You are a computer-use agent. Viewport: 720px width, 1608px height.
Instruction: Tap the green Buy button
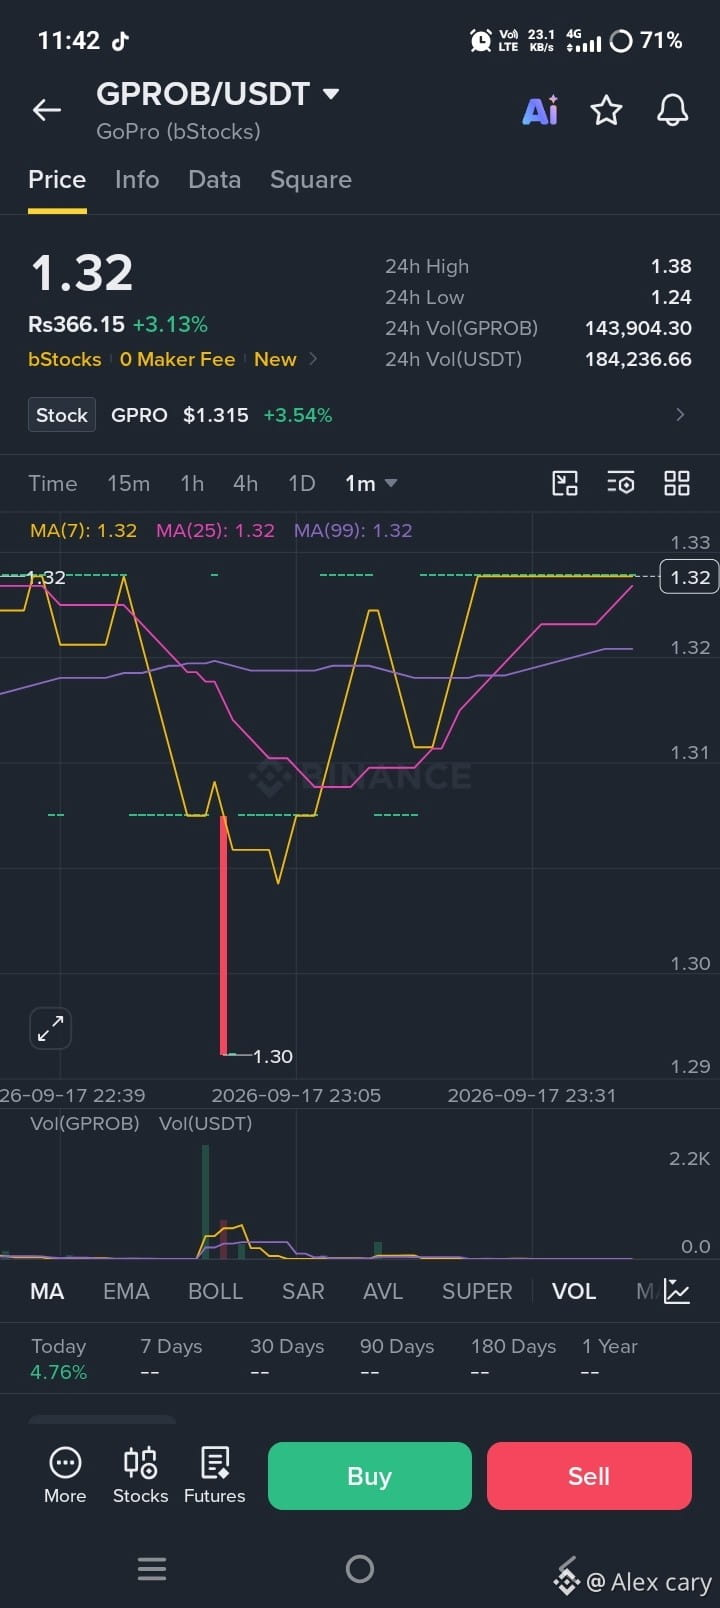pyautogui.click(x=370, y=1476)
